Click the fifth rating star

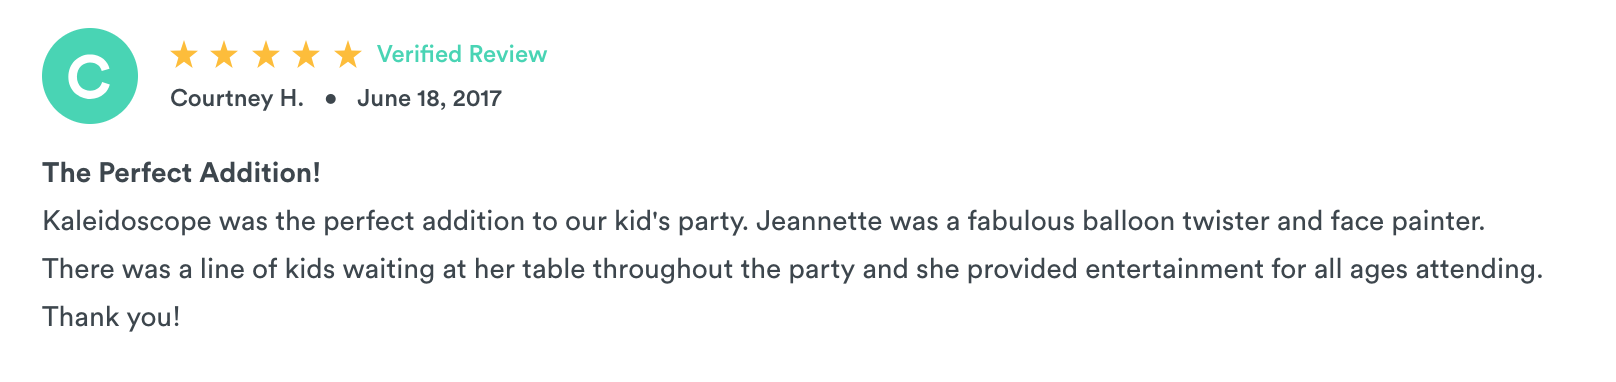click(x=347, y=54)
